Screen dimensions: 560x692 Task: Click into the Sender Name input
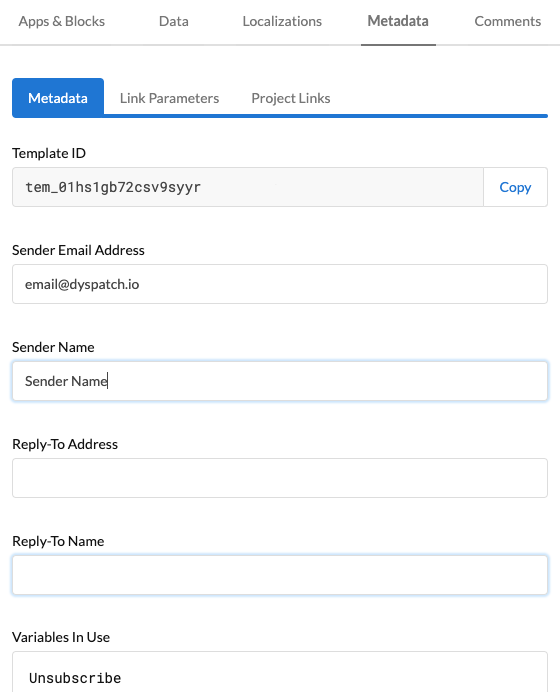[280, 381]
